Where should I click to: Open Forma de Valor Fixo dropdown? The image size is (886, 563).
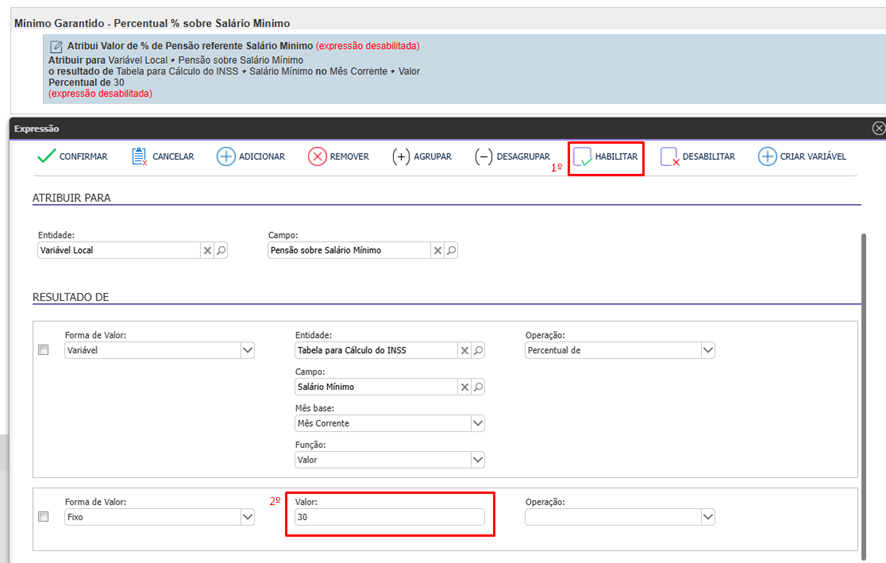coord(248,517)
